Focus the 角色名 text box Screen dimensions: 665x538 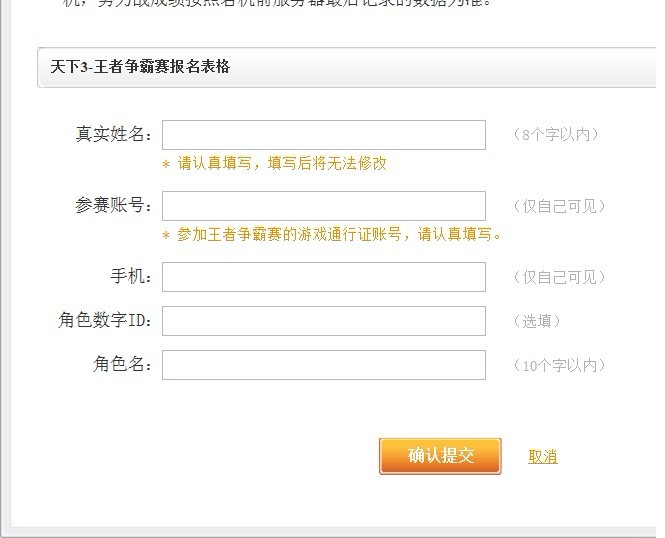323,365
